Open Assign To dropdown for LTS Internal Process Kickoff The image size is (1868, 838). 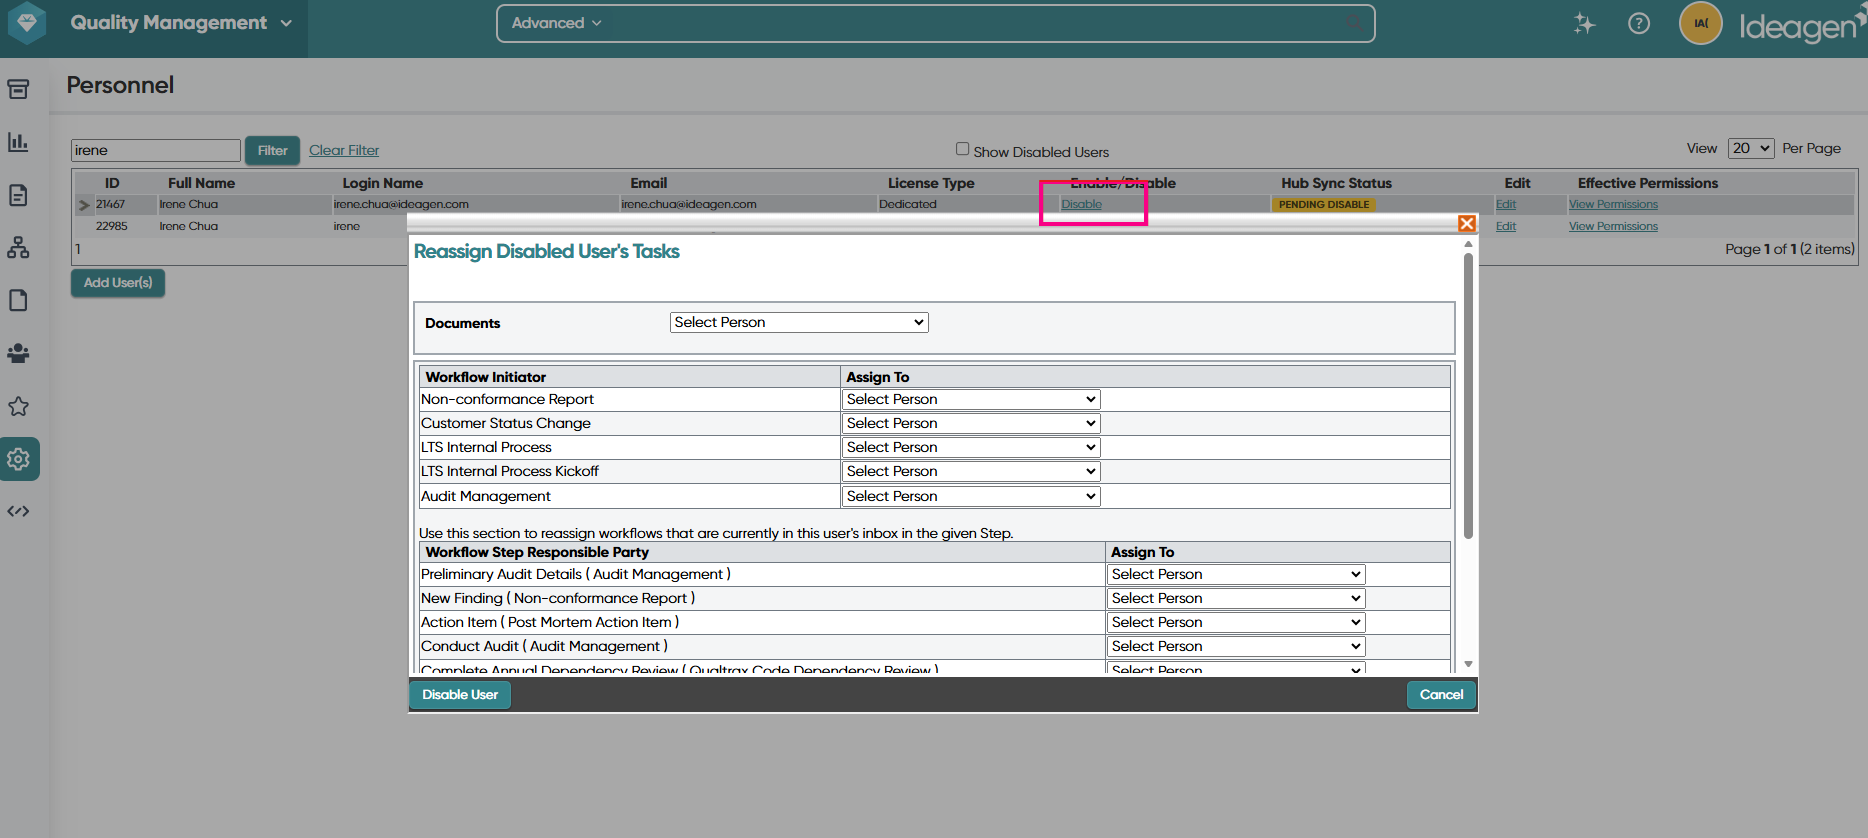click(x=971, y=471)
